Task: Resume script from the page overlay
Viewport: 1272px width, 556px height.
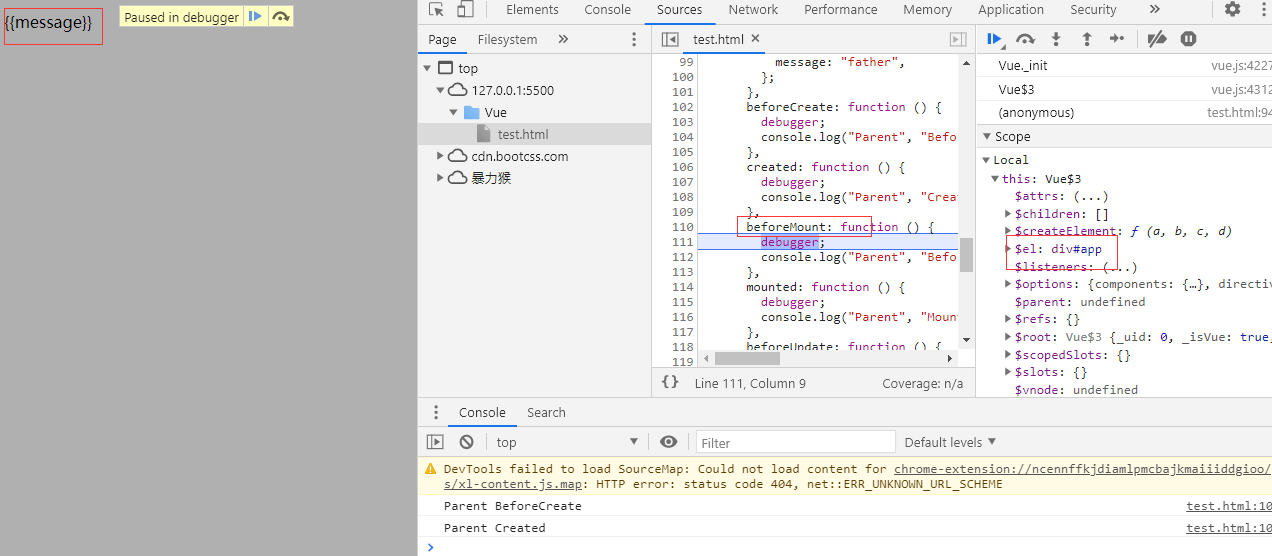Action: 256,17
